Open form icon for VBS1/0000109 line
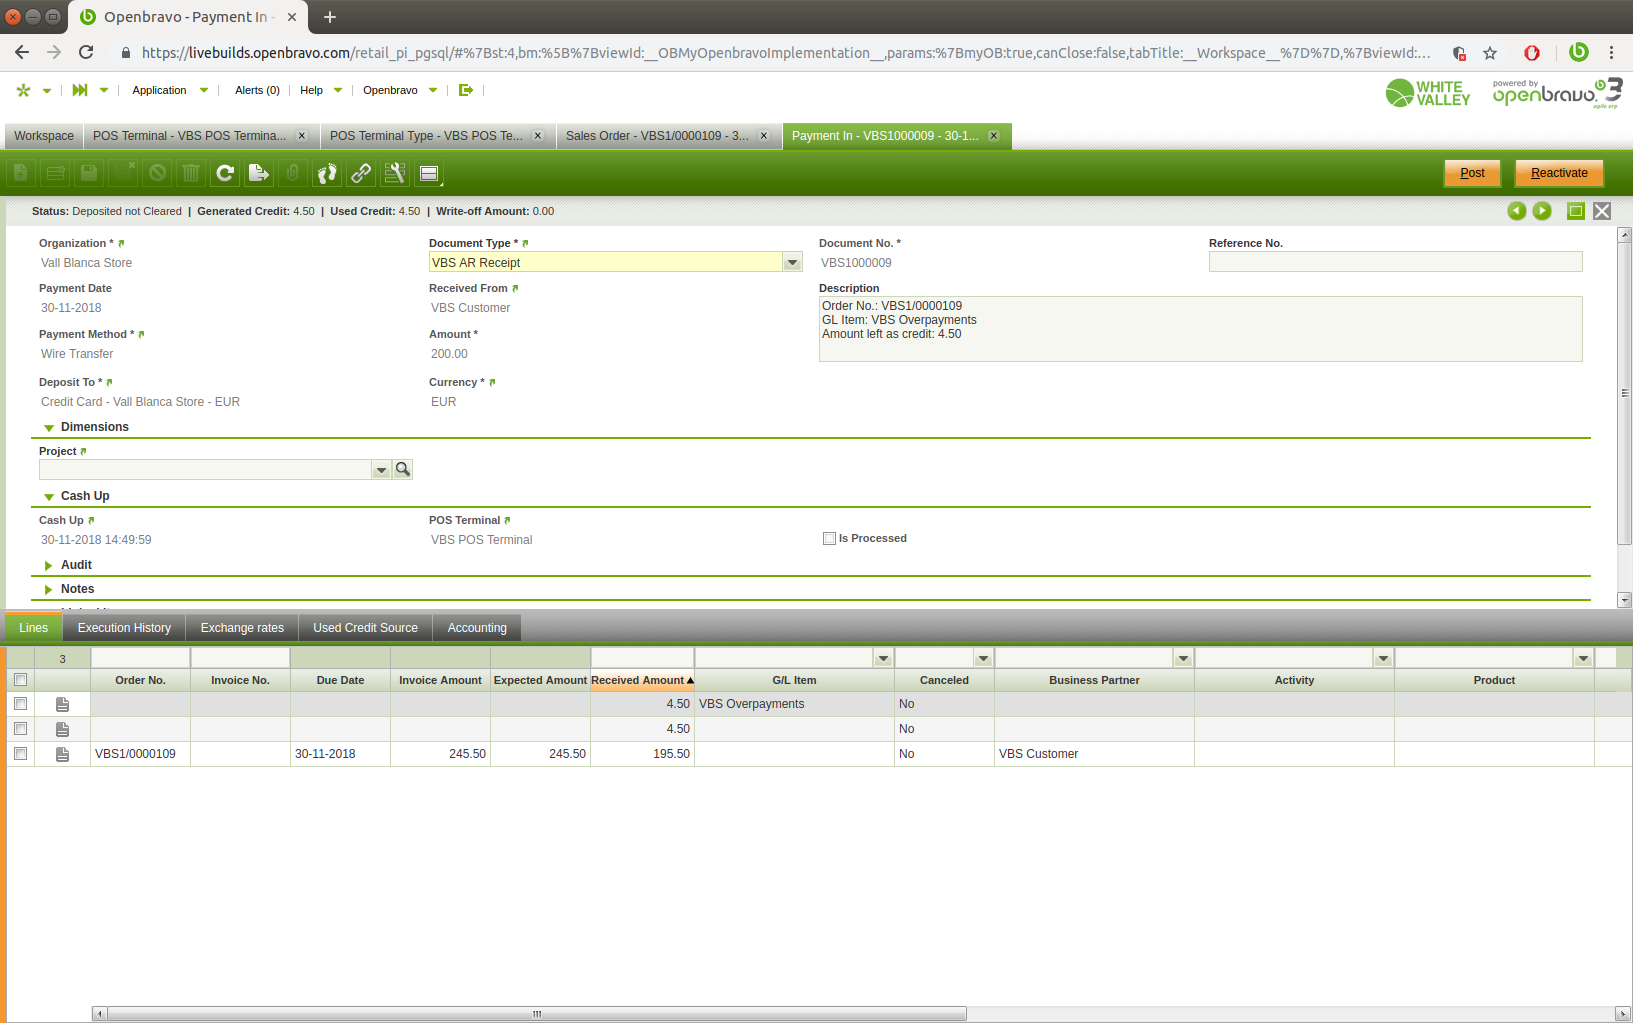The image size is (1633, 1023). click(x=62, y=754)
